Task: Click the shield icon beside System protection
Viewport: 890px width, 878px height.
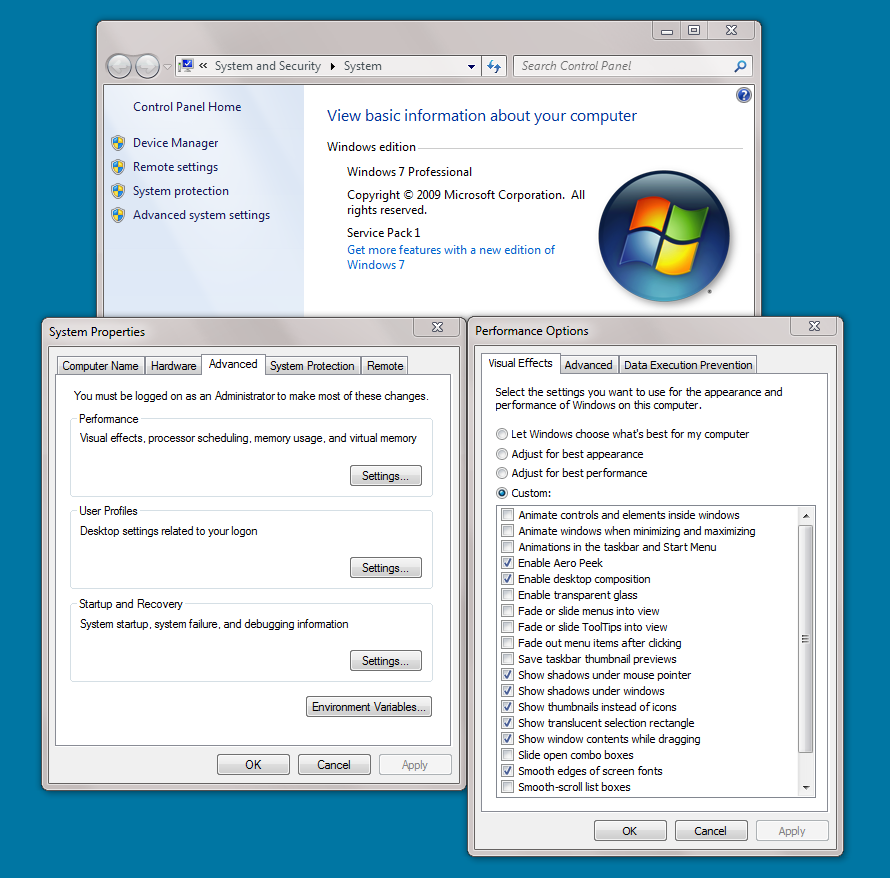Action: tap(118, 191)
